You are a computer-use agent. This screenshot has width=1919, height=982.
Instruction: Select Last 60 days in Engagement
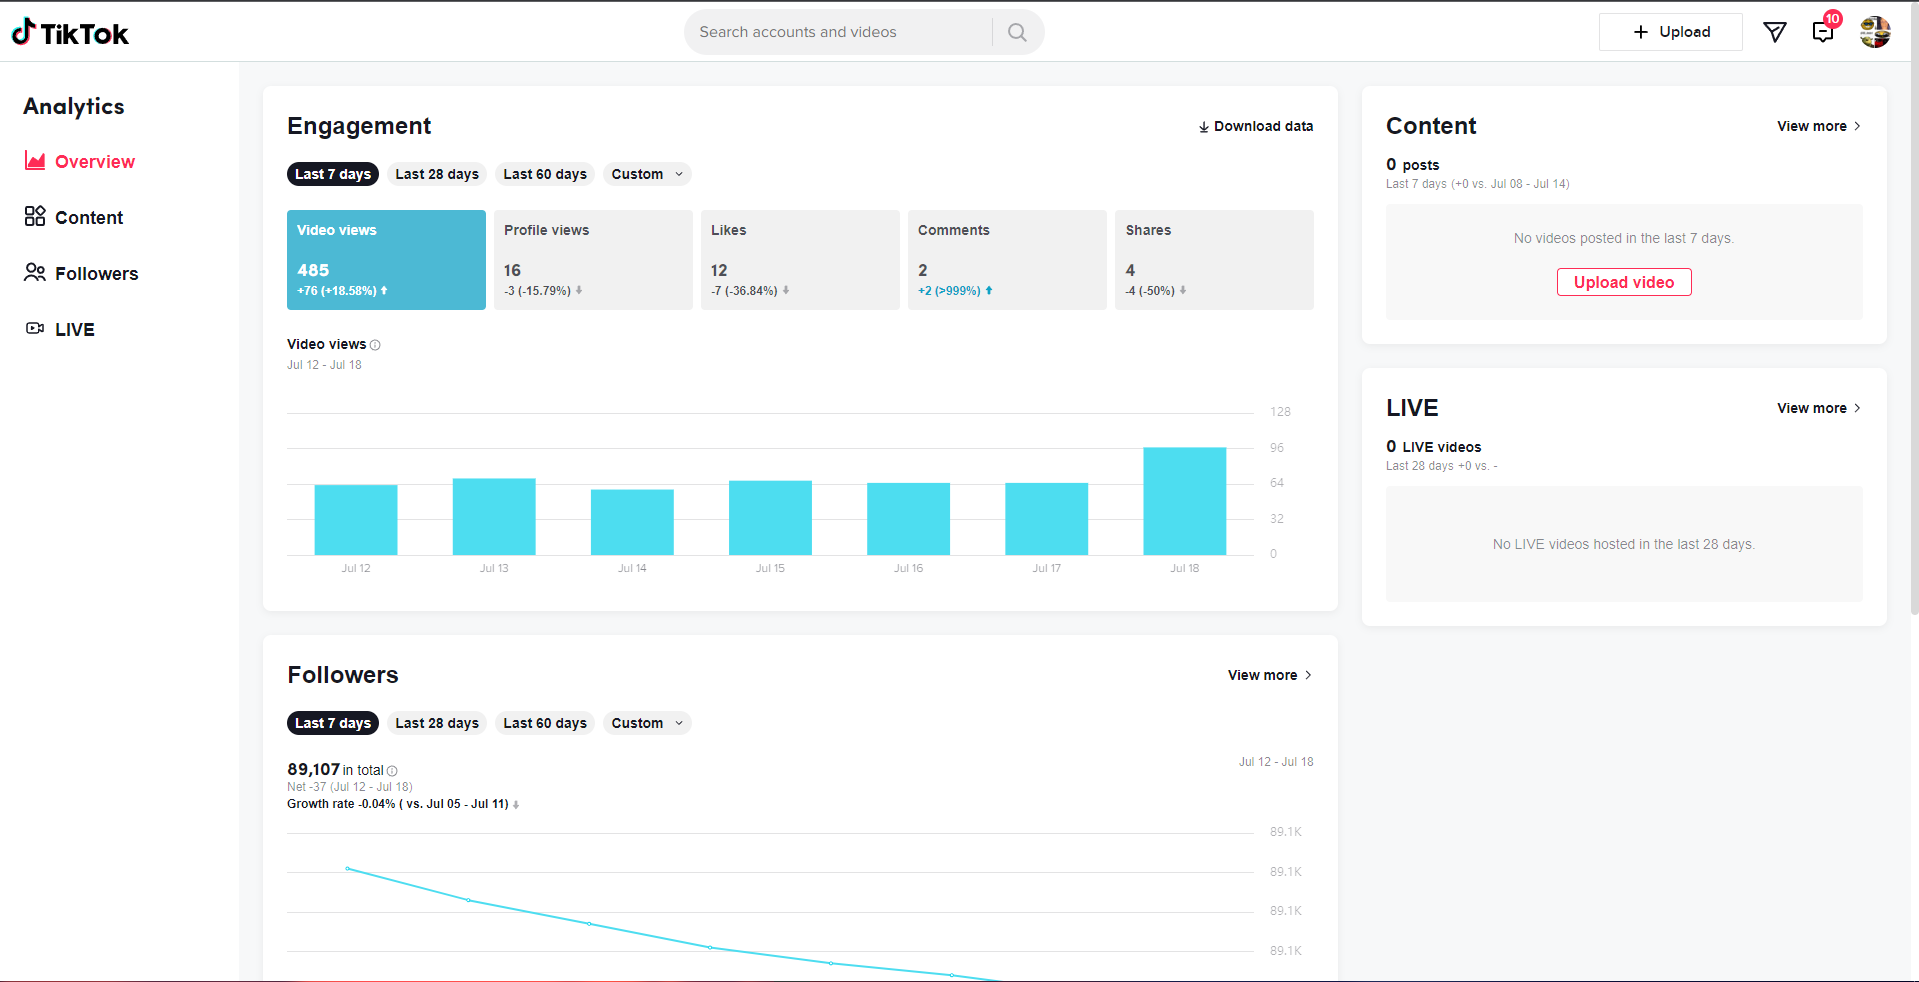545,174
